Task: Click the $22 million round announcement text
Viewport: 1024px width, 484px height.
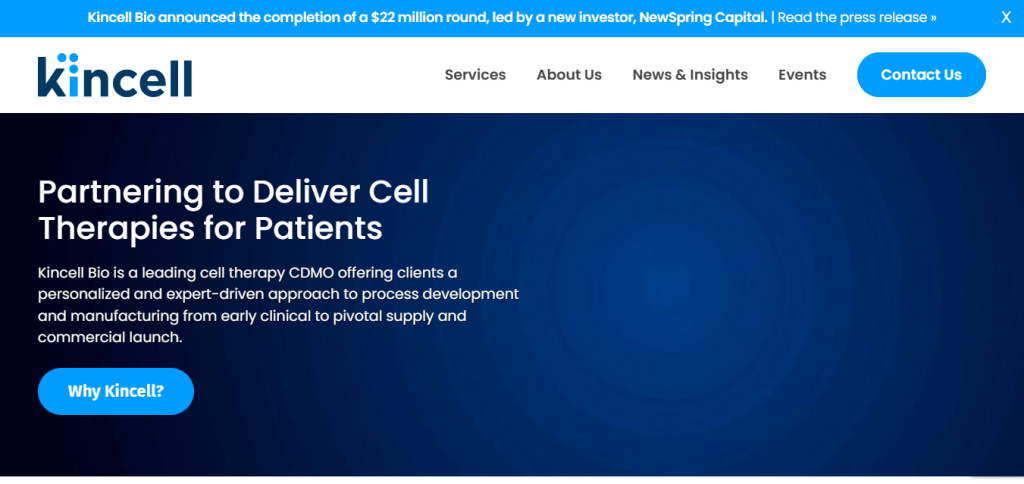Action: [x=428, y=18]
